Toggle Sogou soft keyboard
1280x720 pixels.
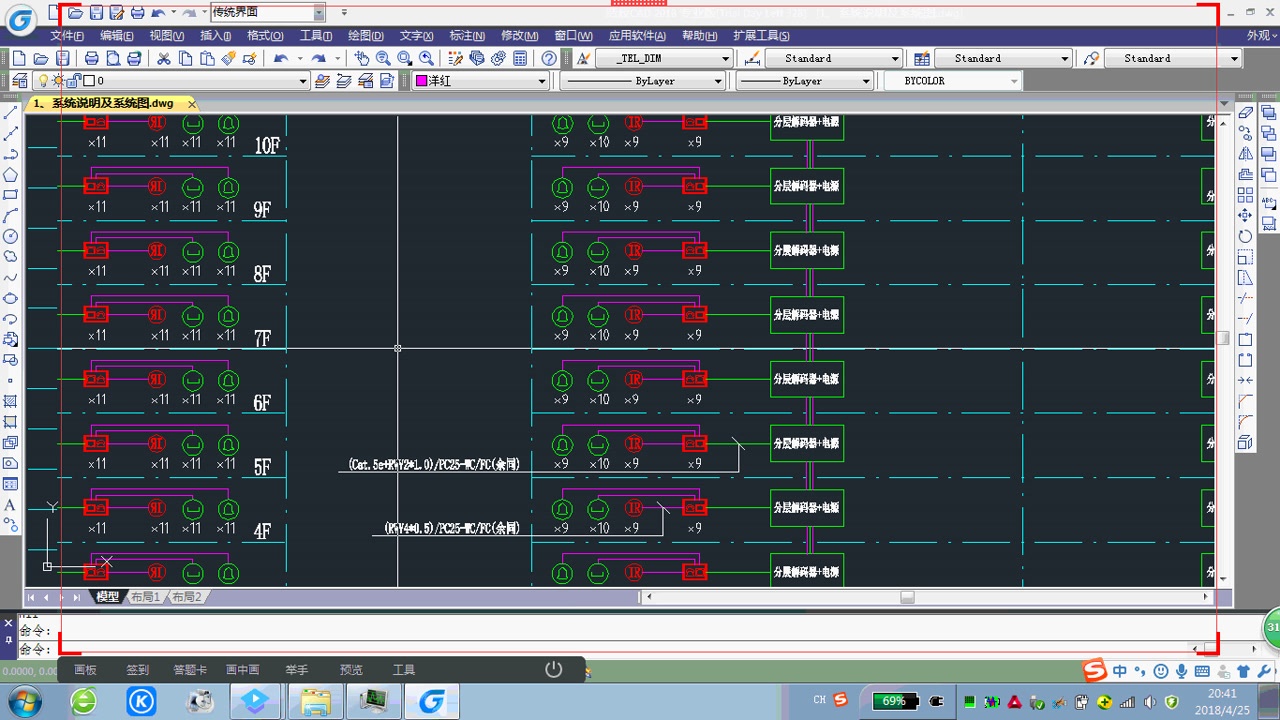point(1202,671)
